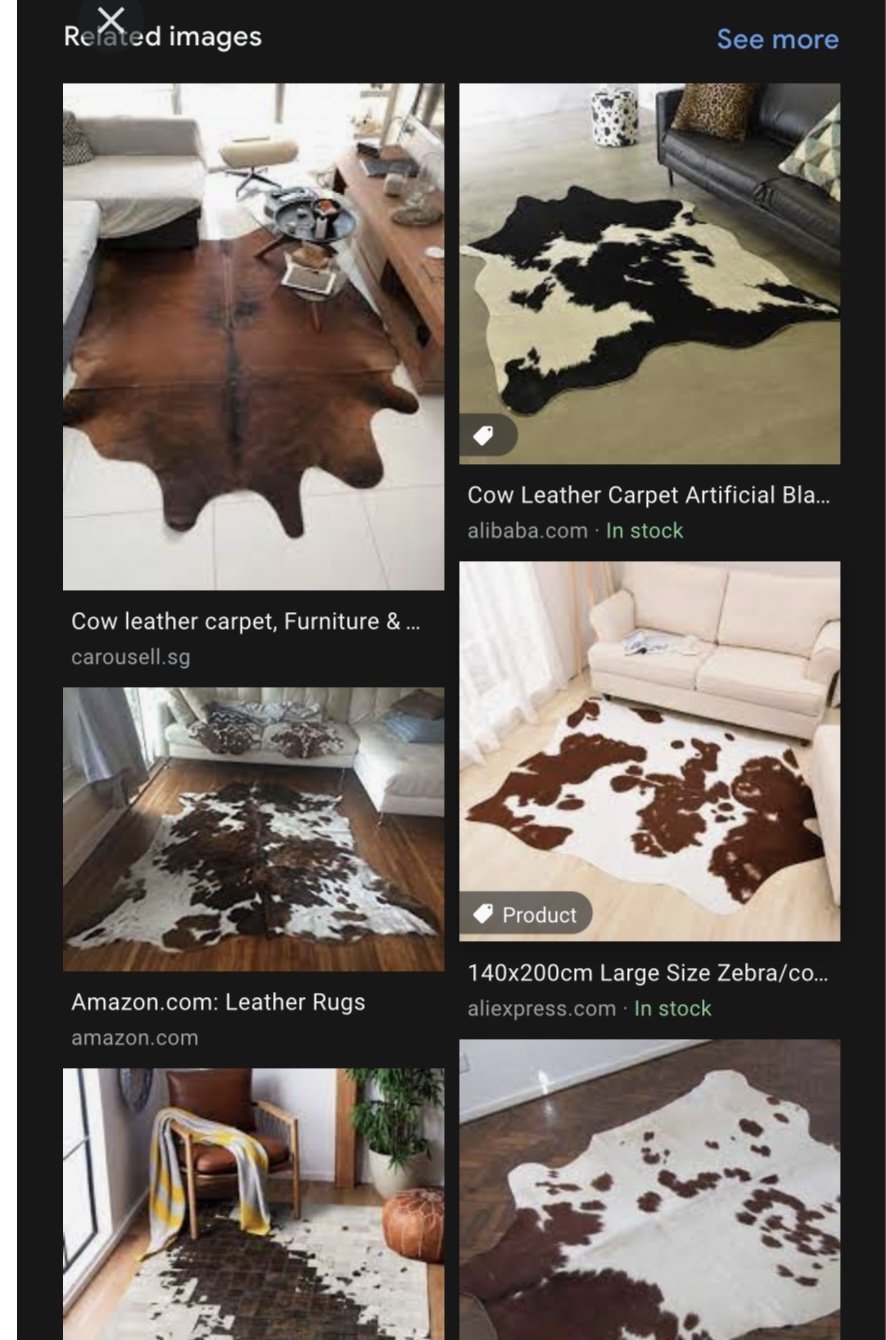The height and width of the screenshot is (1340, 886).
Task: Visit the amazon.com source link
Action: [x=134, y=1038]
